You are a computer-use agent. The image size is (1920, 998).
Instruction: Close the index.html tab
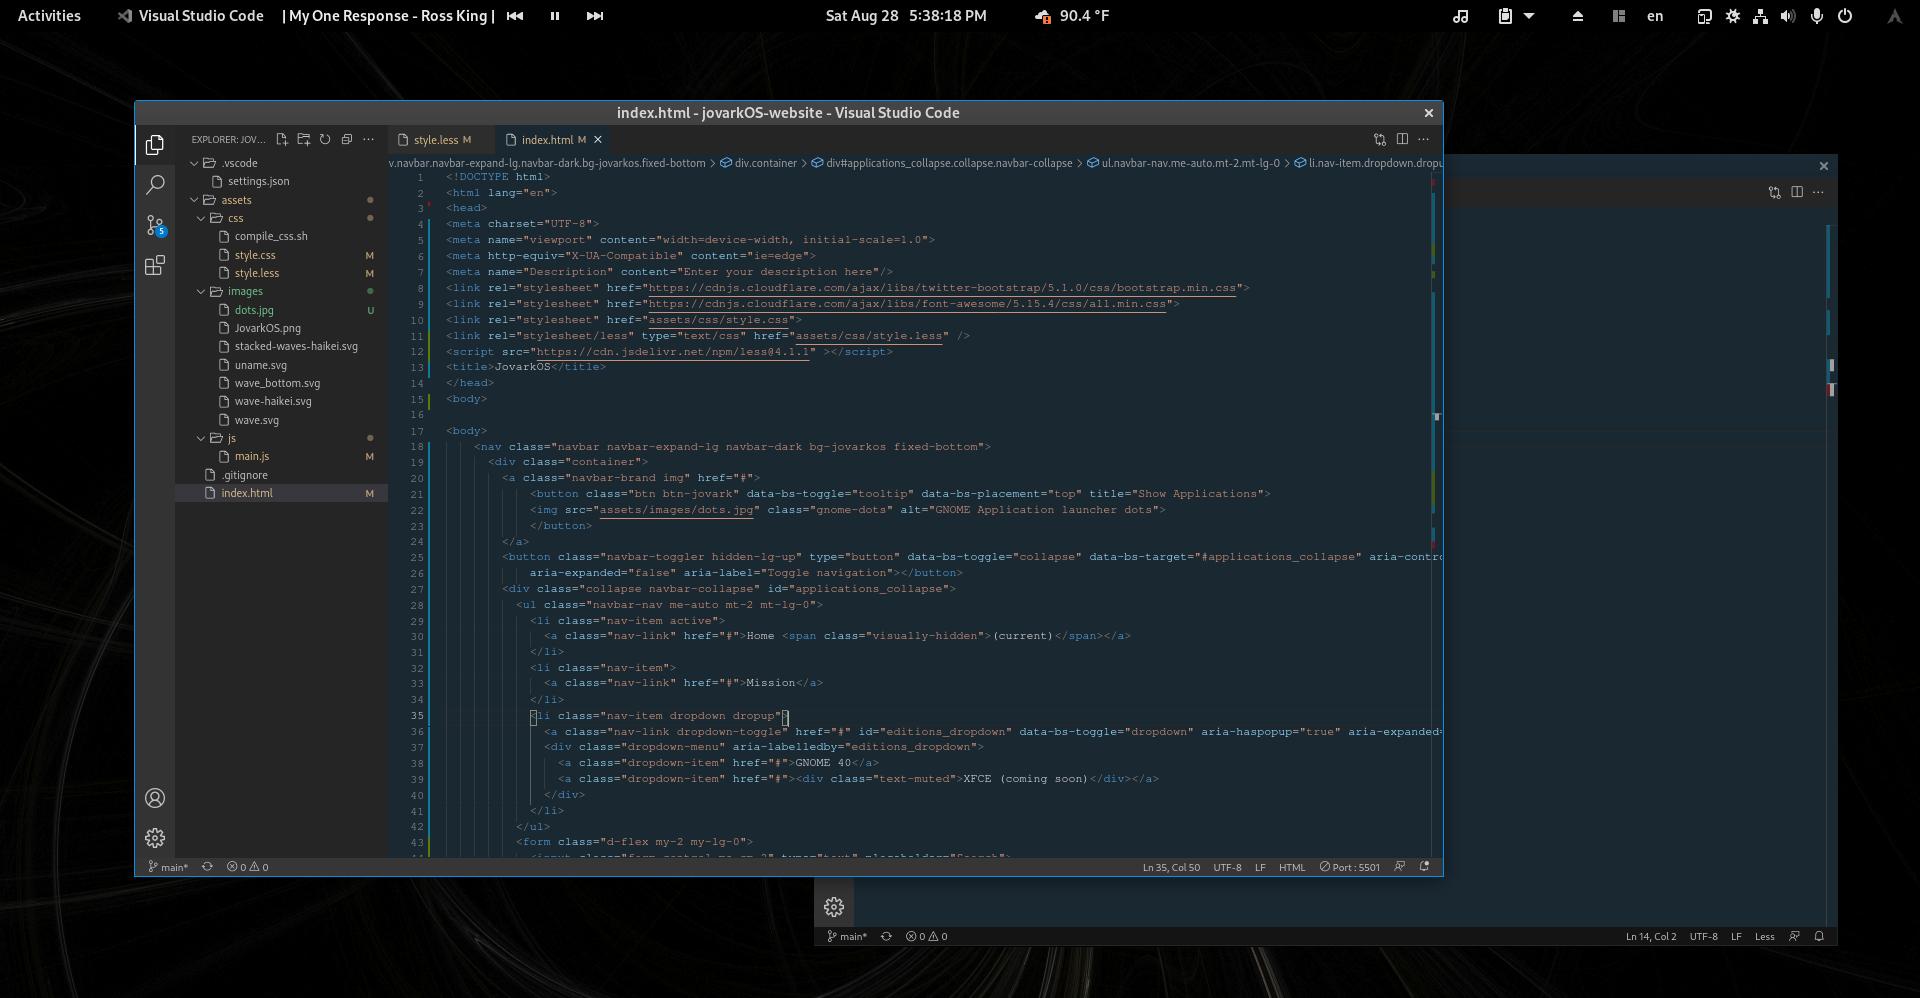click(x=598, y=140)
